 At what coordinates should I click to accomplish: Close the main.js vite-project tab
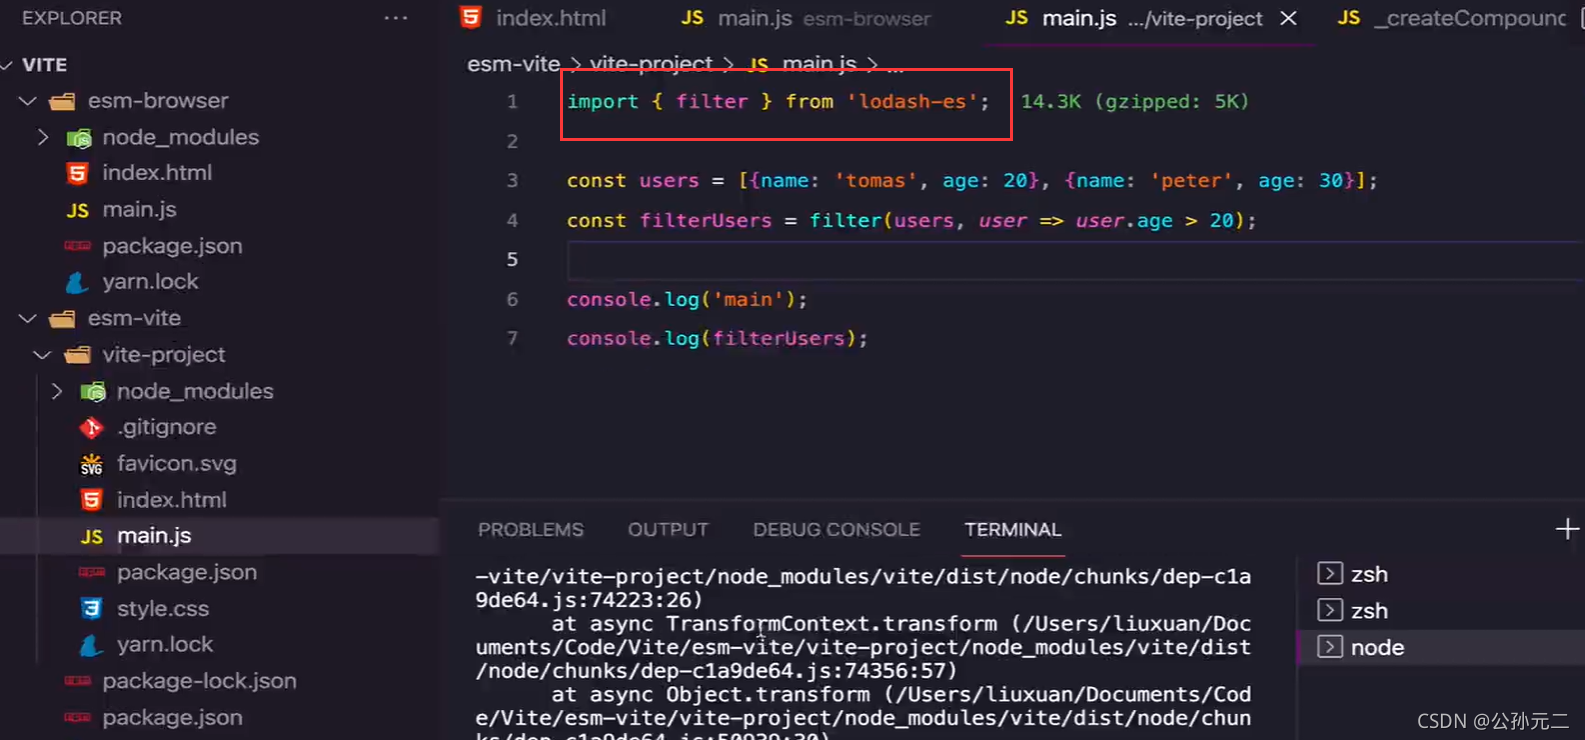point(1289,18)
